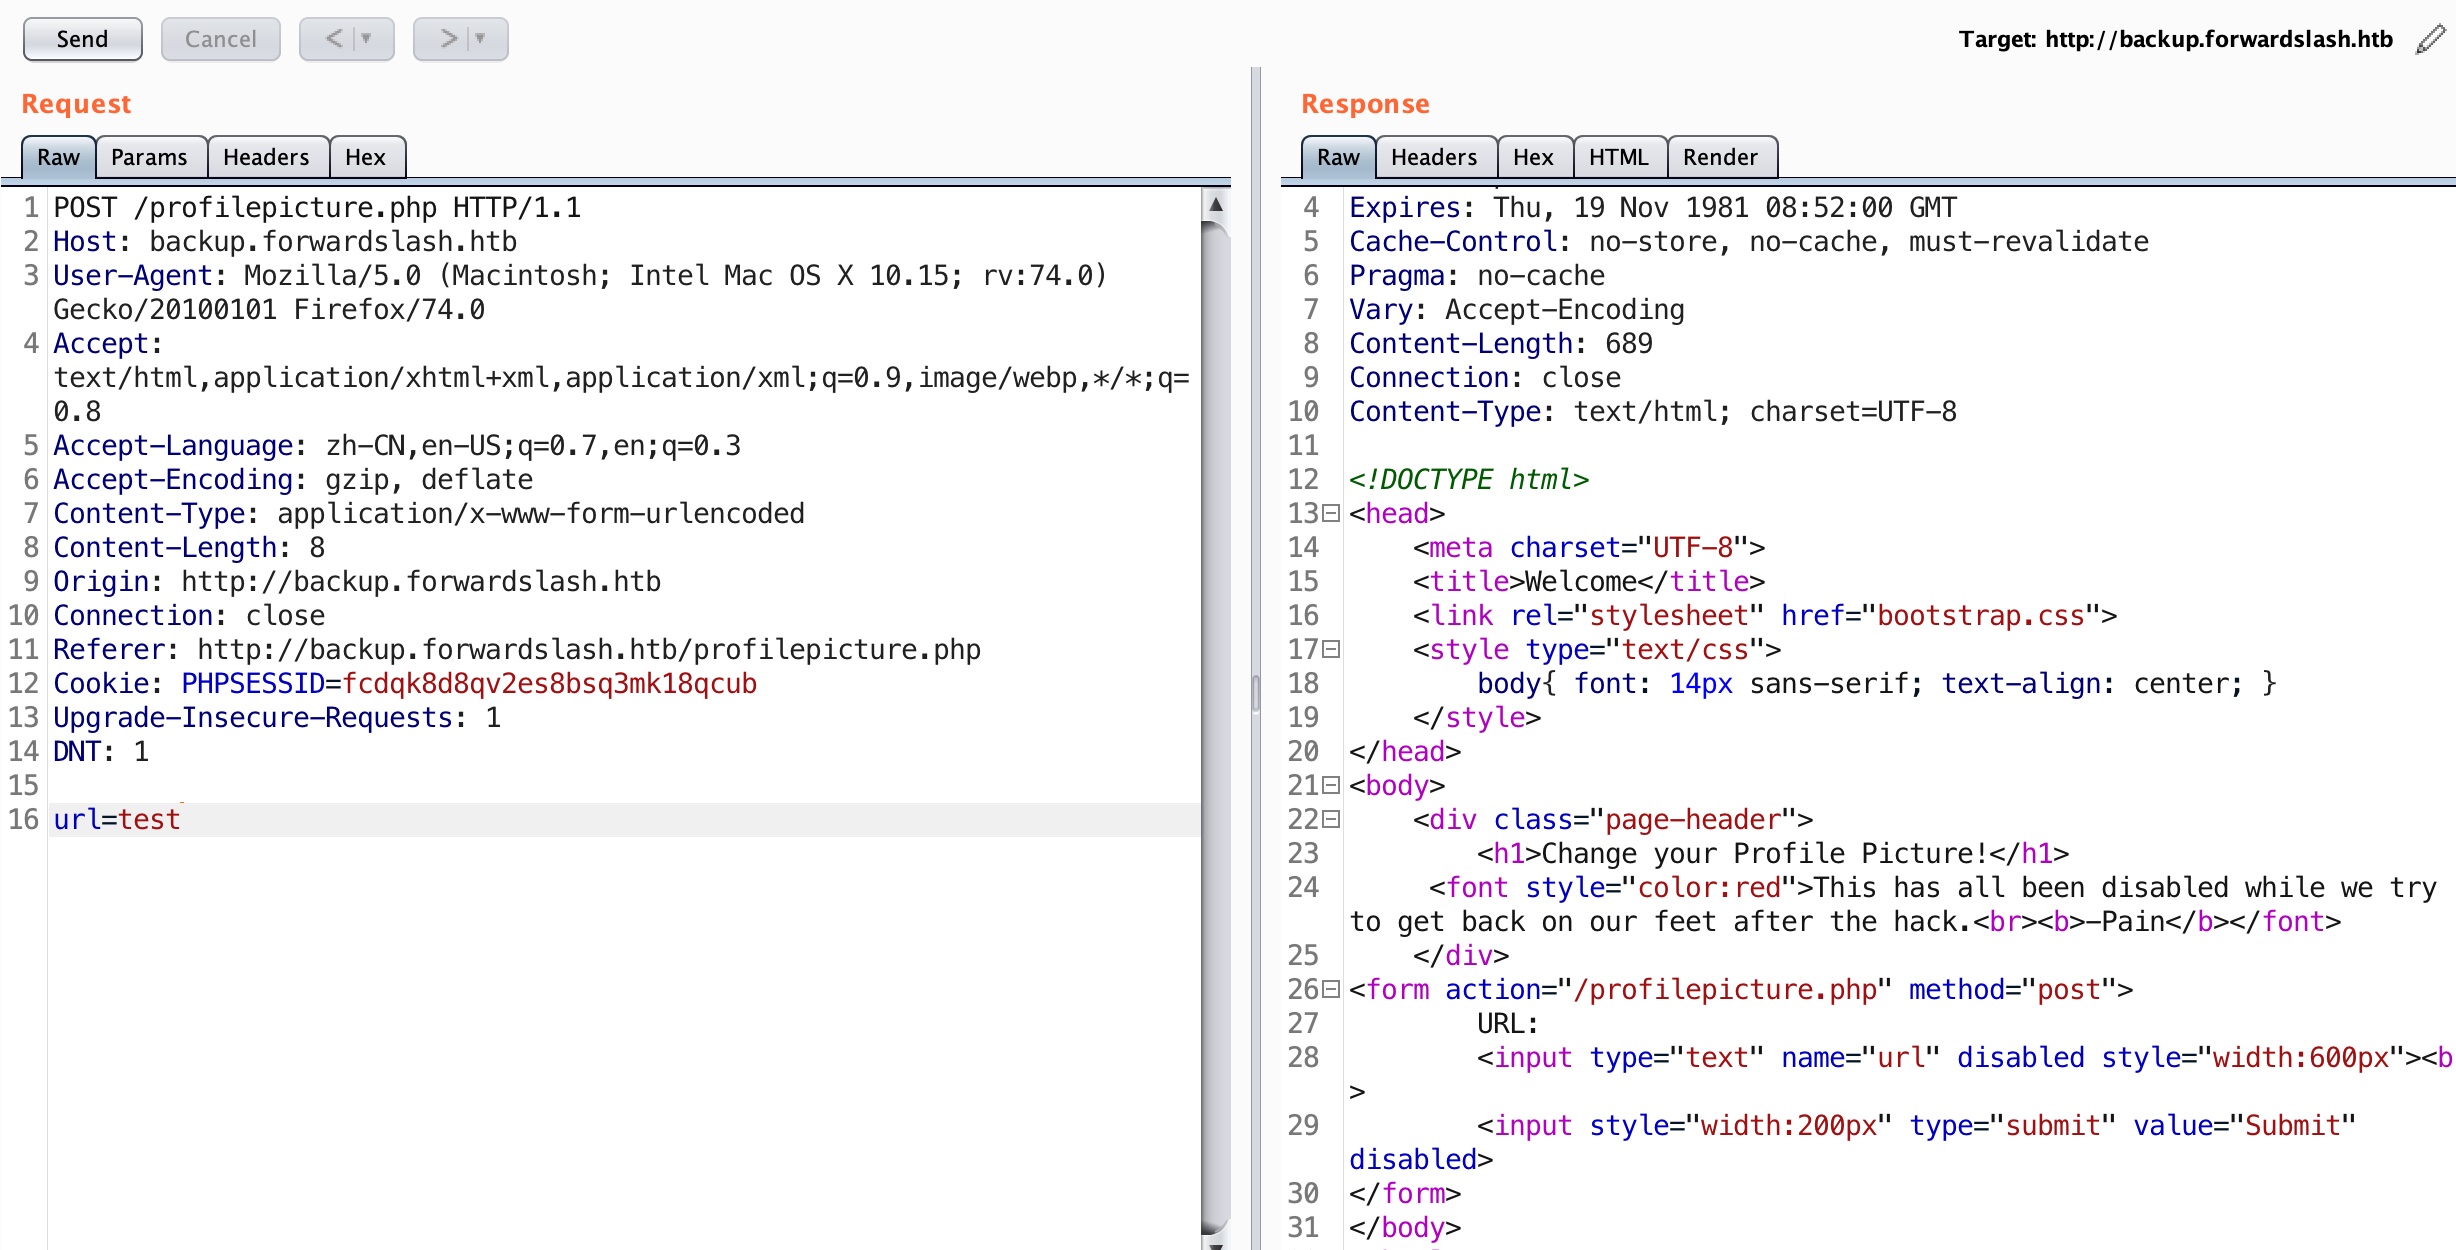The image size is (2456, 1250).
Task: Collapse the style tag fold marker
Action: tap(1331, 650)
